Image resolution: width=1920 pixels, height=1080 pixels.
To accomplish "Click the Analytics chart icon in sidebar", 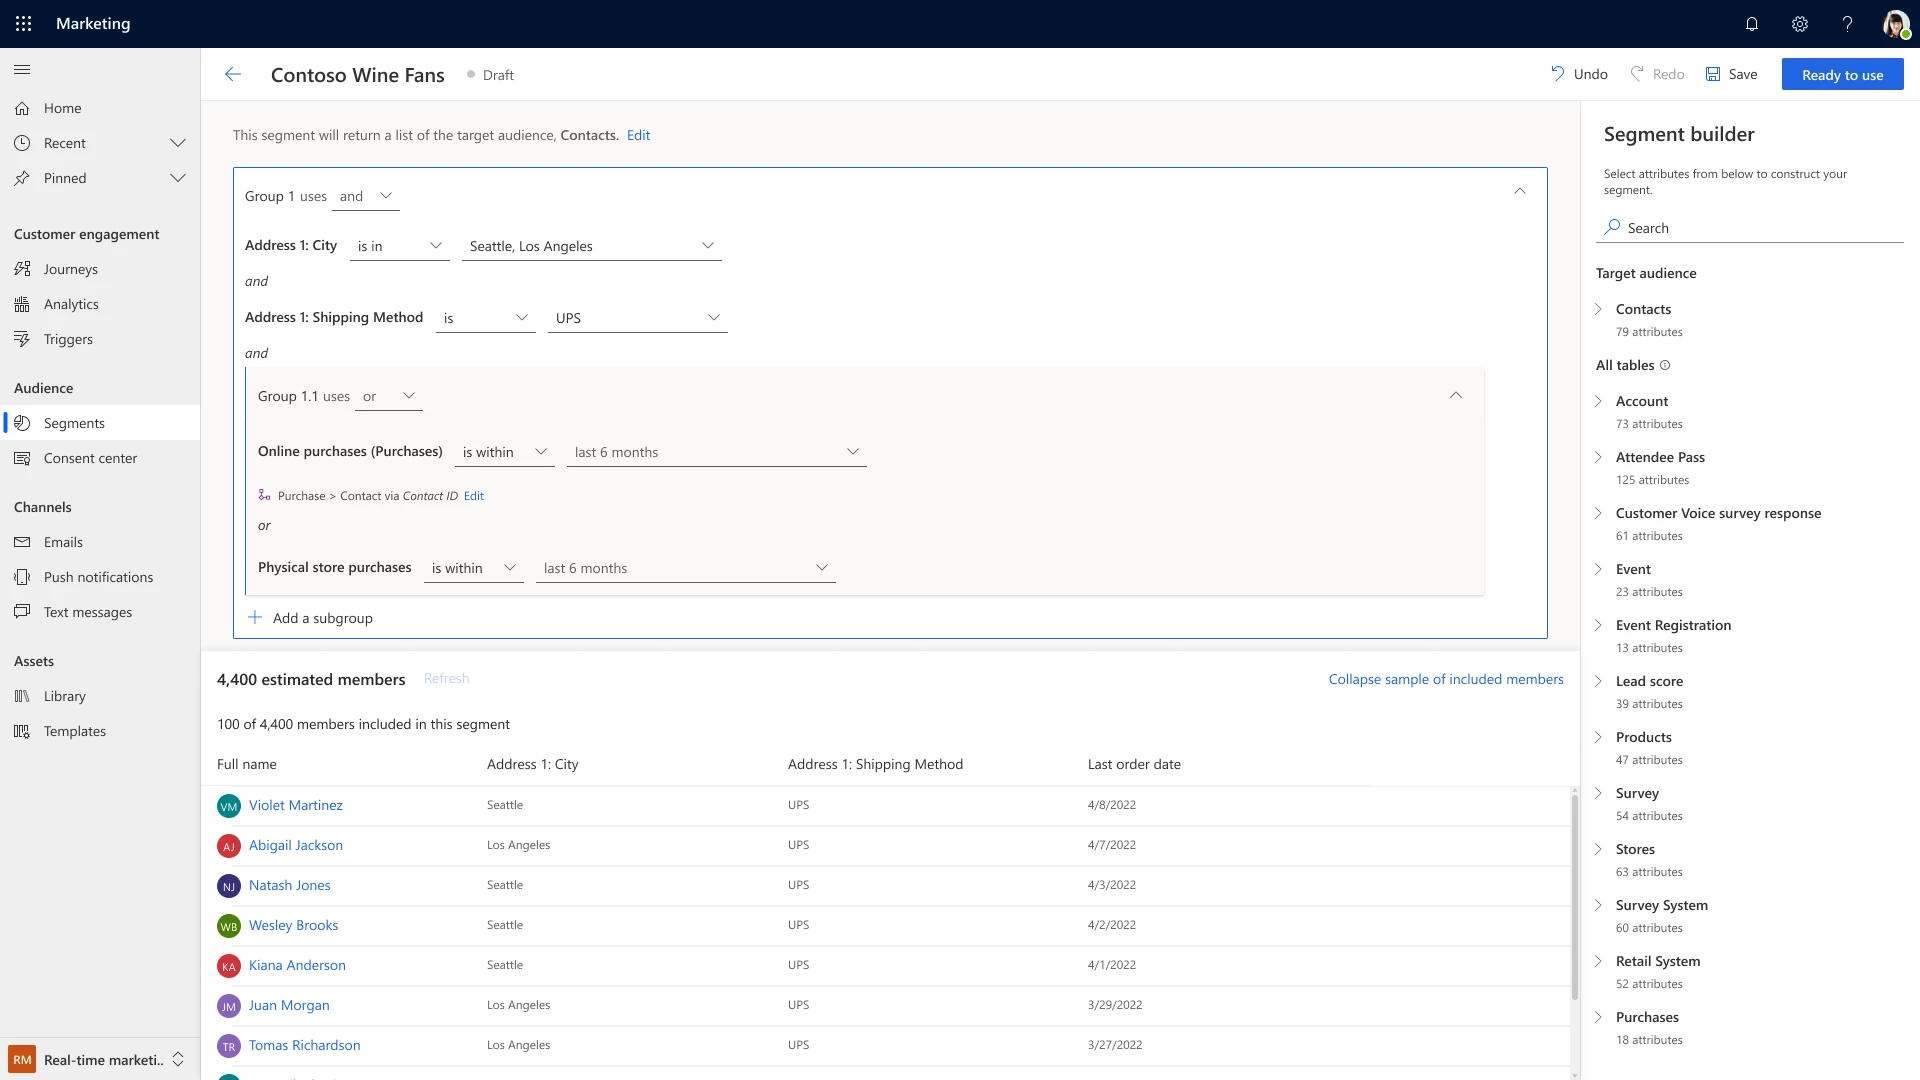I will point(22,303).
